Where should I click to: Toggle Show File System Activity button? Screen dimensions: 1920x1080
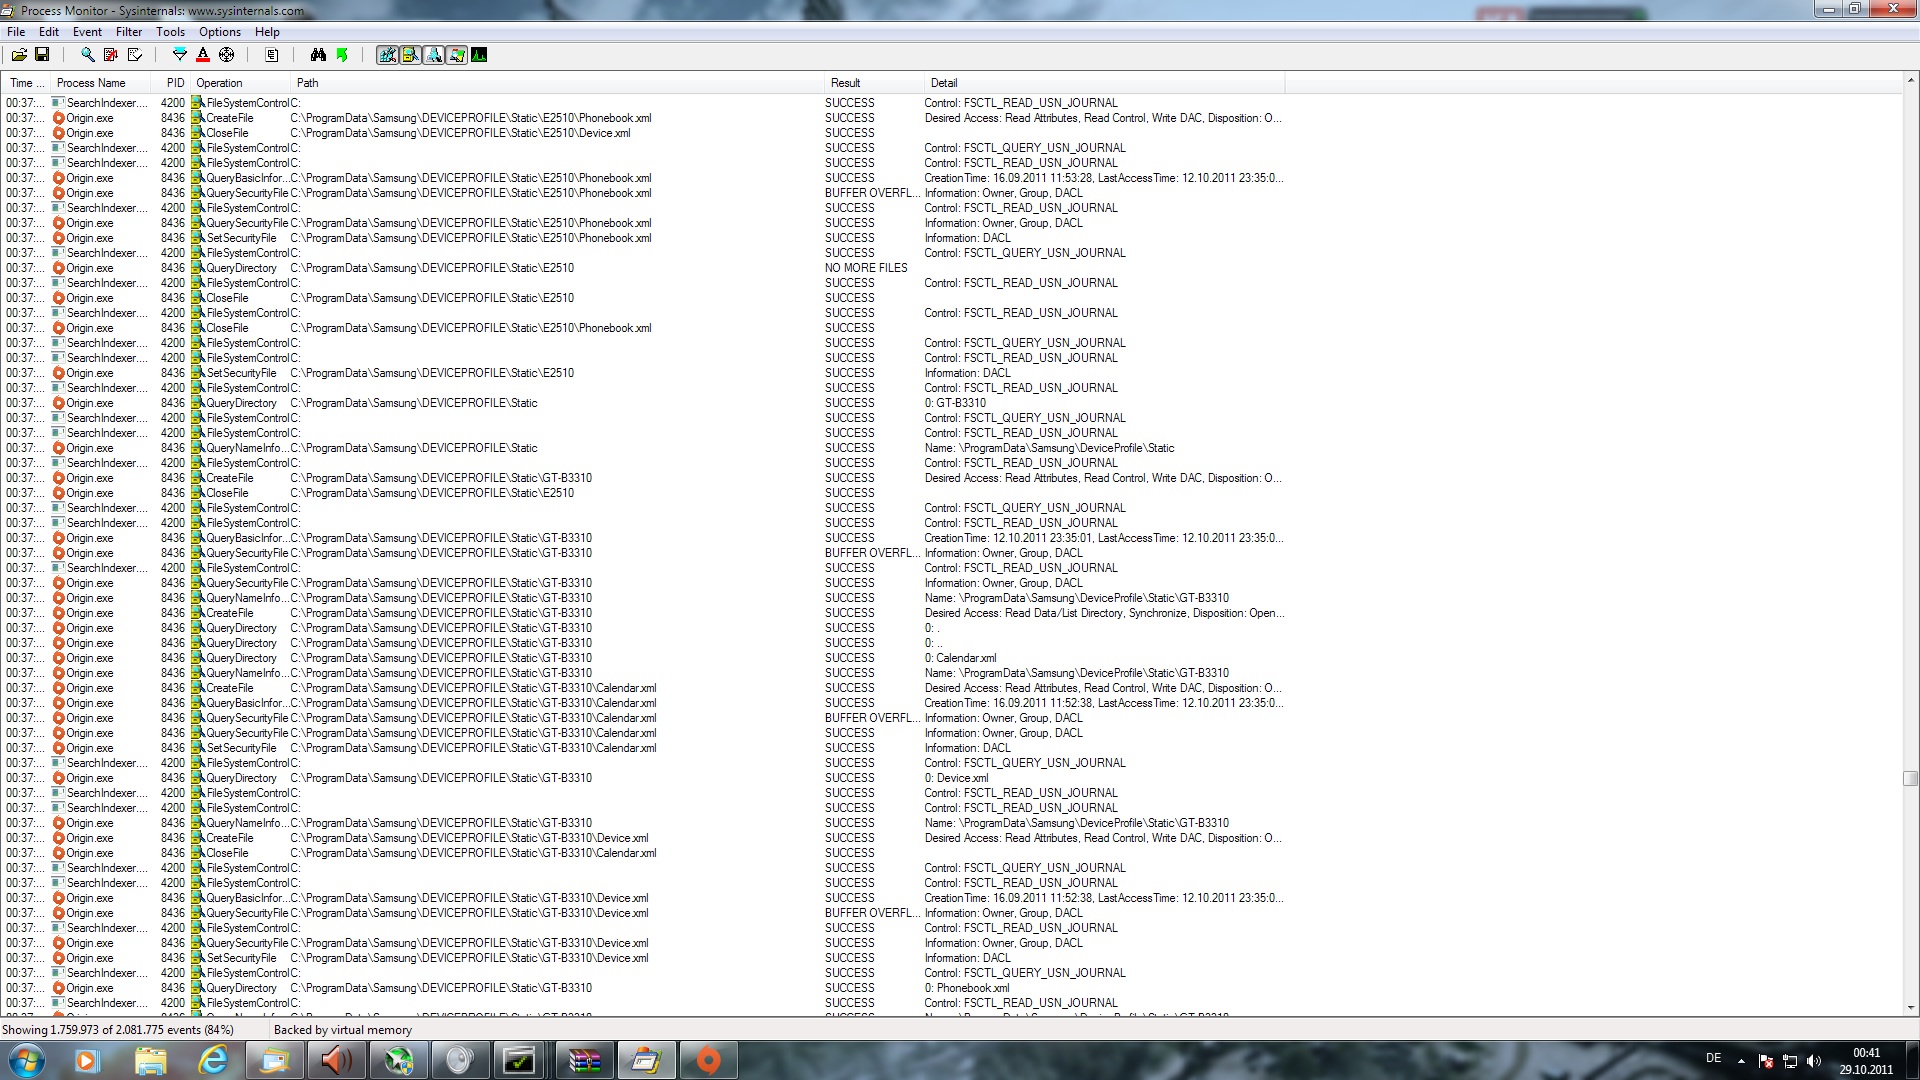tap(410, 55)
